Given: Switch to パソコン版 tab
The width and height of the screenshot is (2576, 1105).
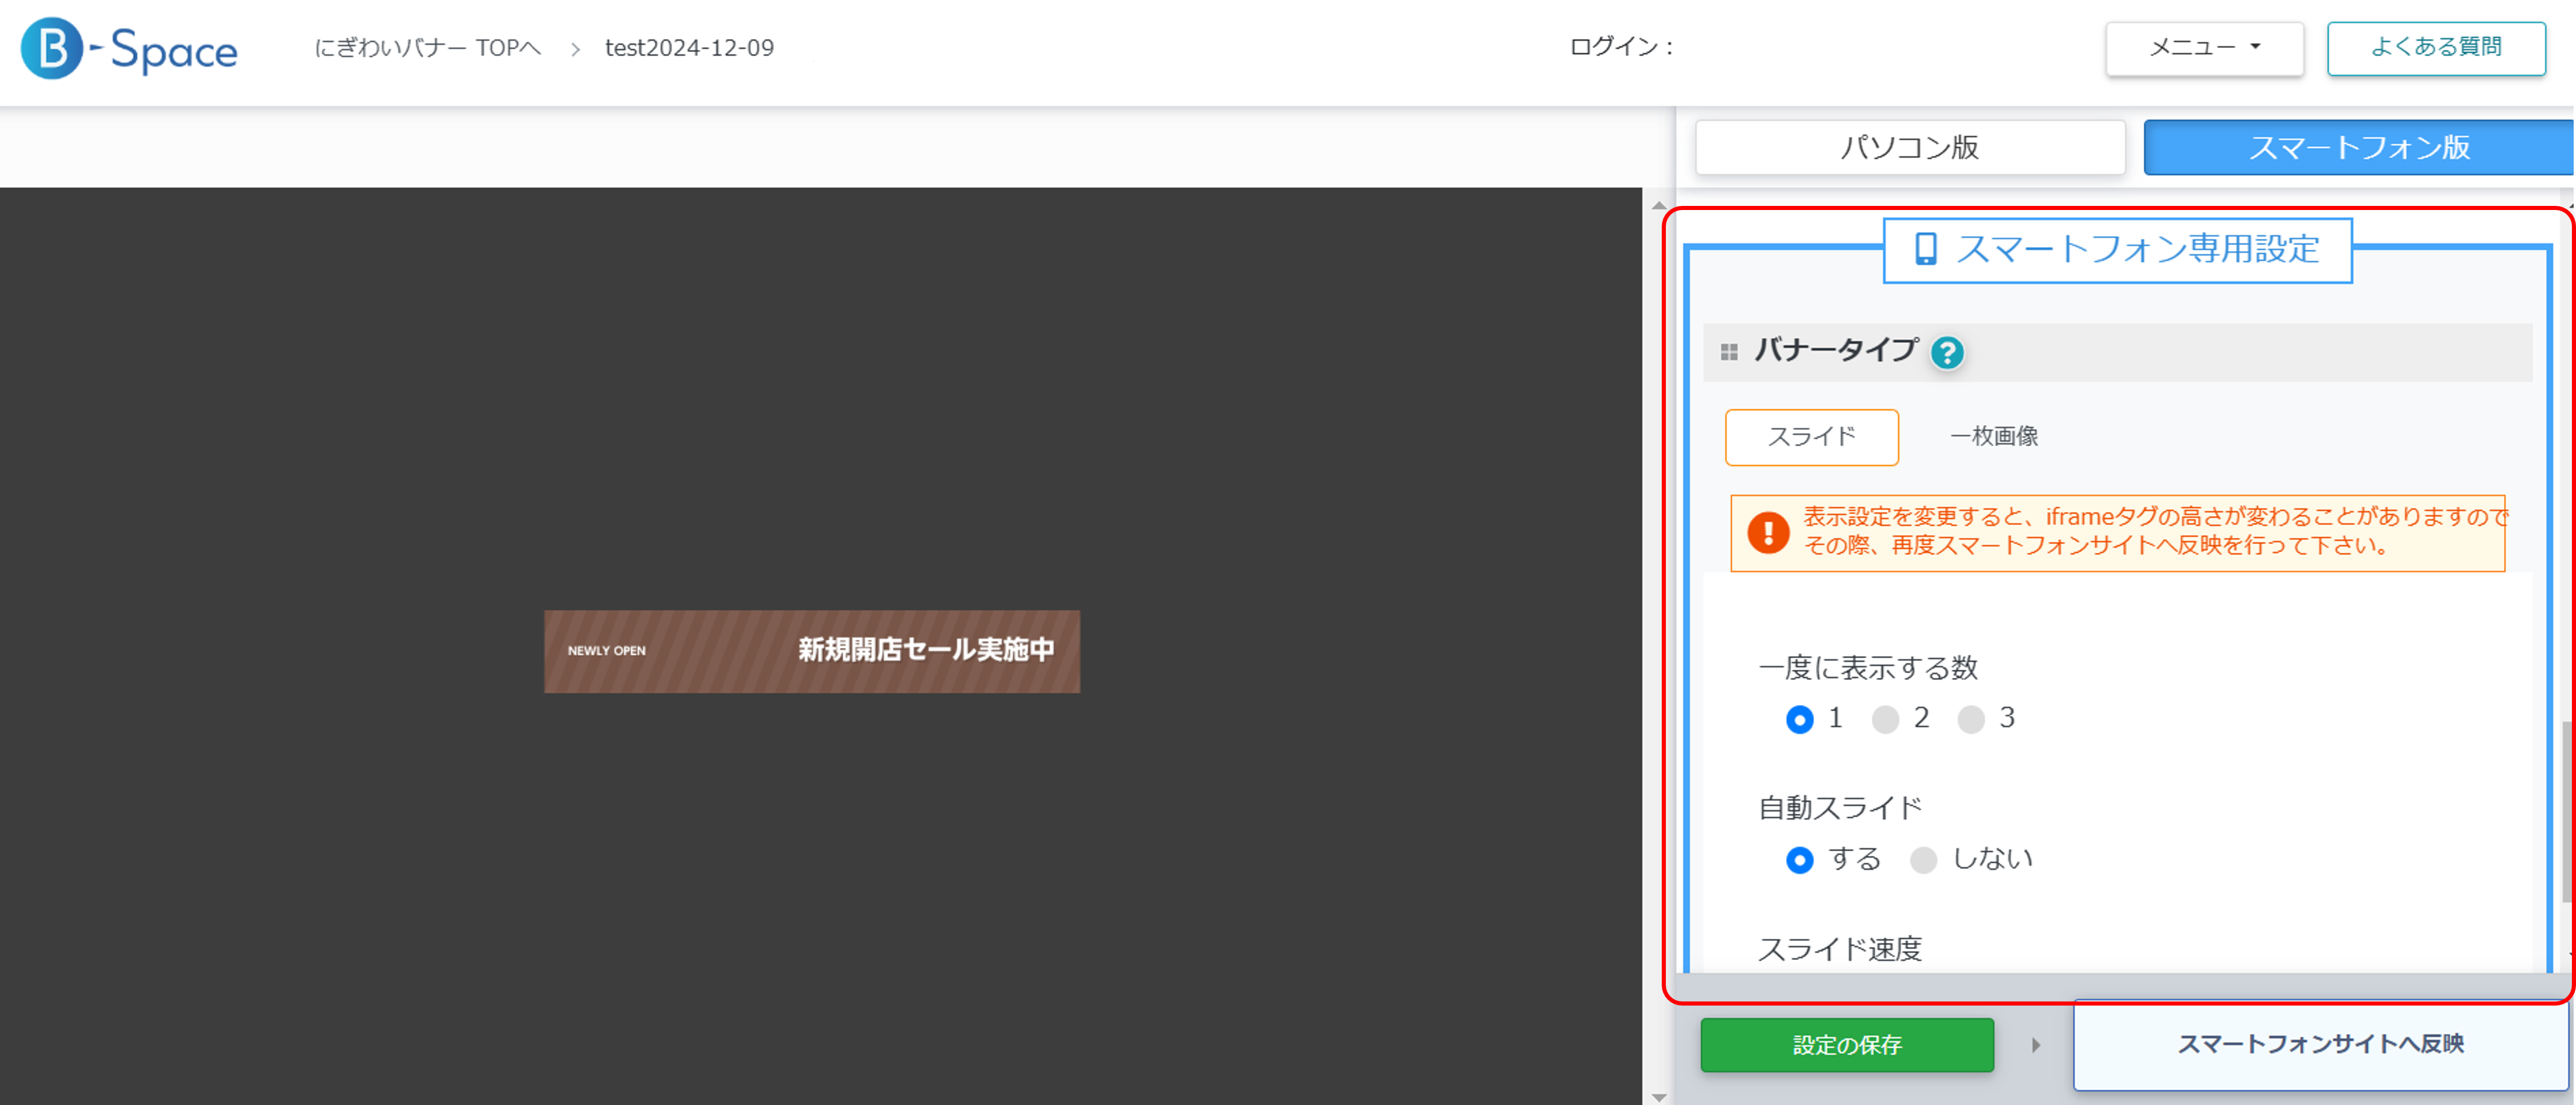Looking at the screenshot, I should pyautogui.click(x=1909, y=148).
